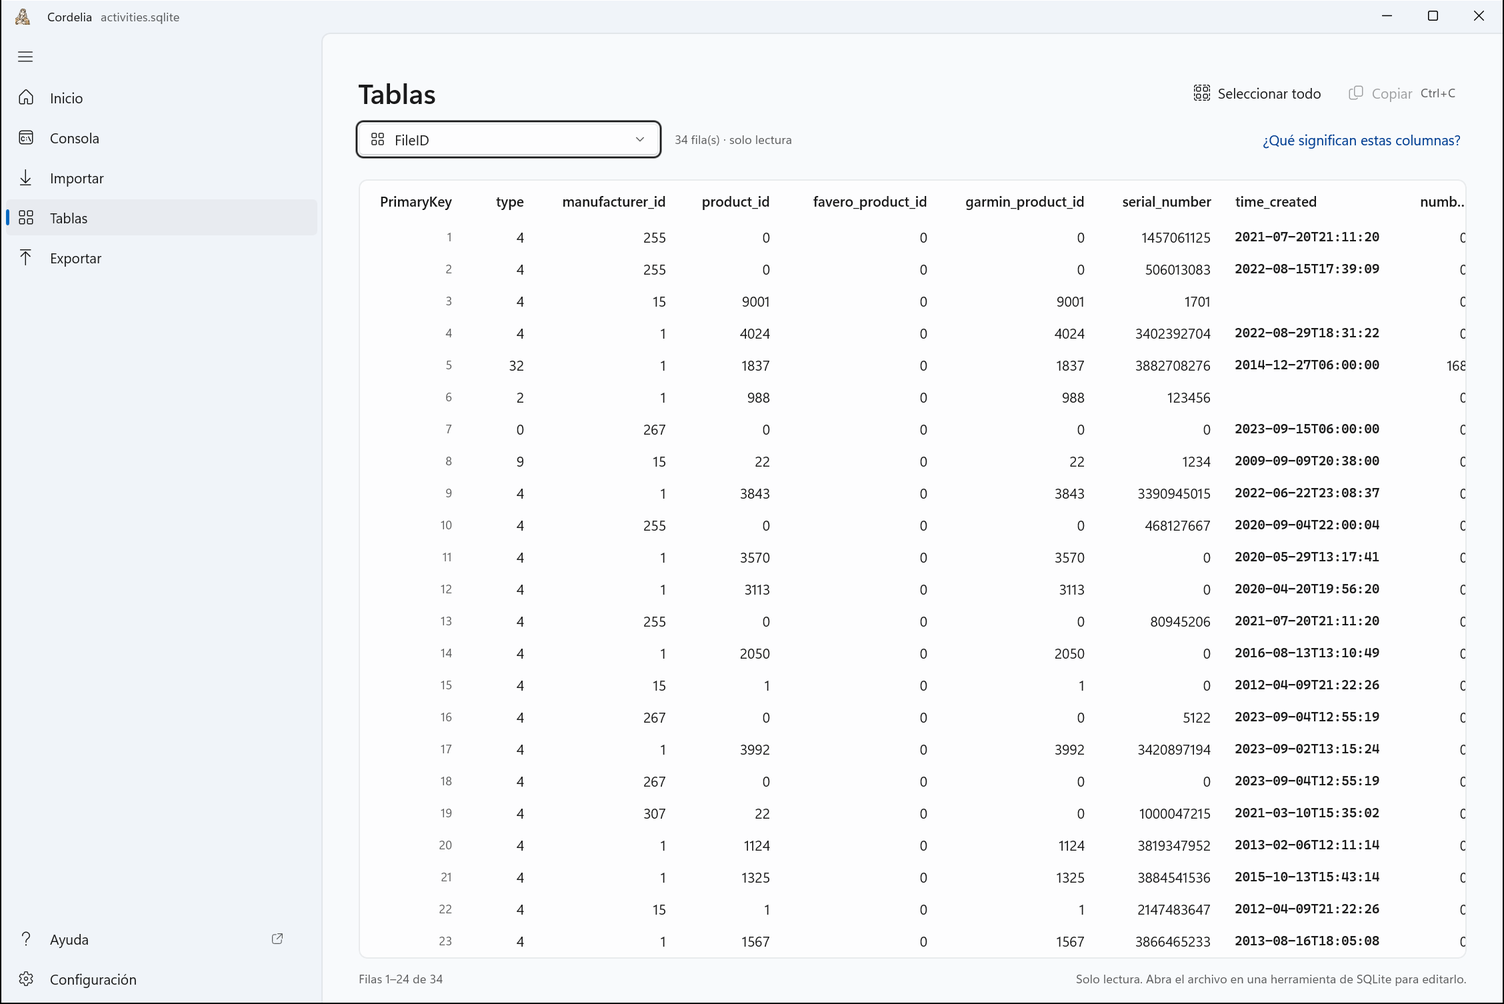Select all with Seleccionar todo
This screenshot has width=1504, height=1004.
pos(1257,93)
